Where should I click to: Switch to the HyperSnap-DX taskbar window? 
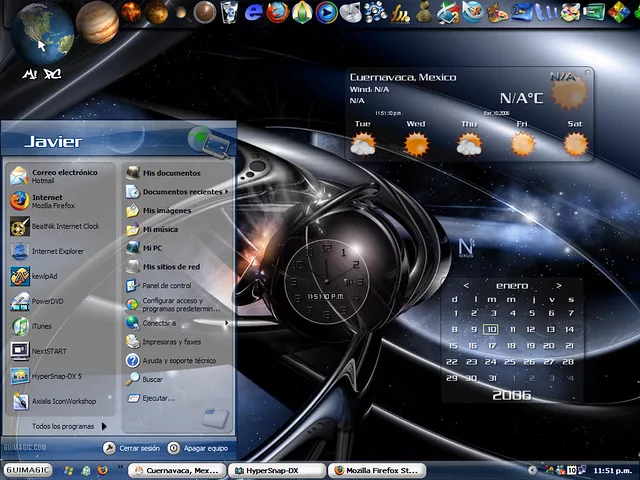pyautogui.click(x=277, y=470)
